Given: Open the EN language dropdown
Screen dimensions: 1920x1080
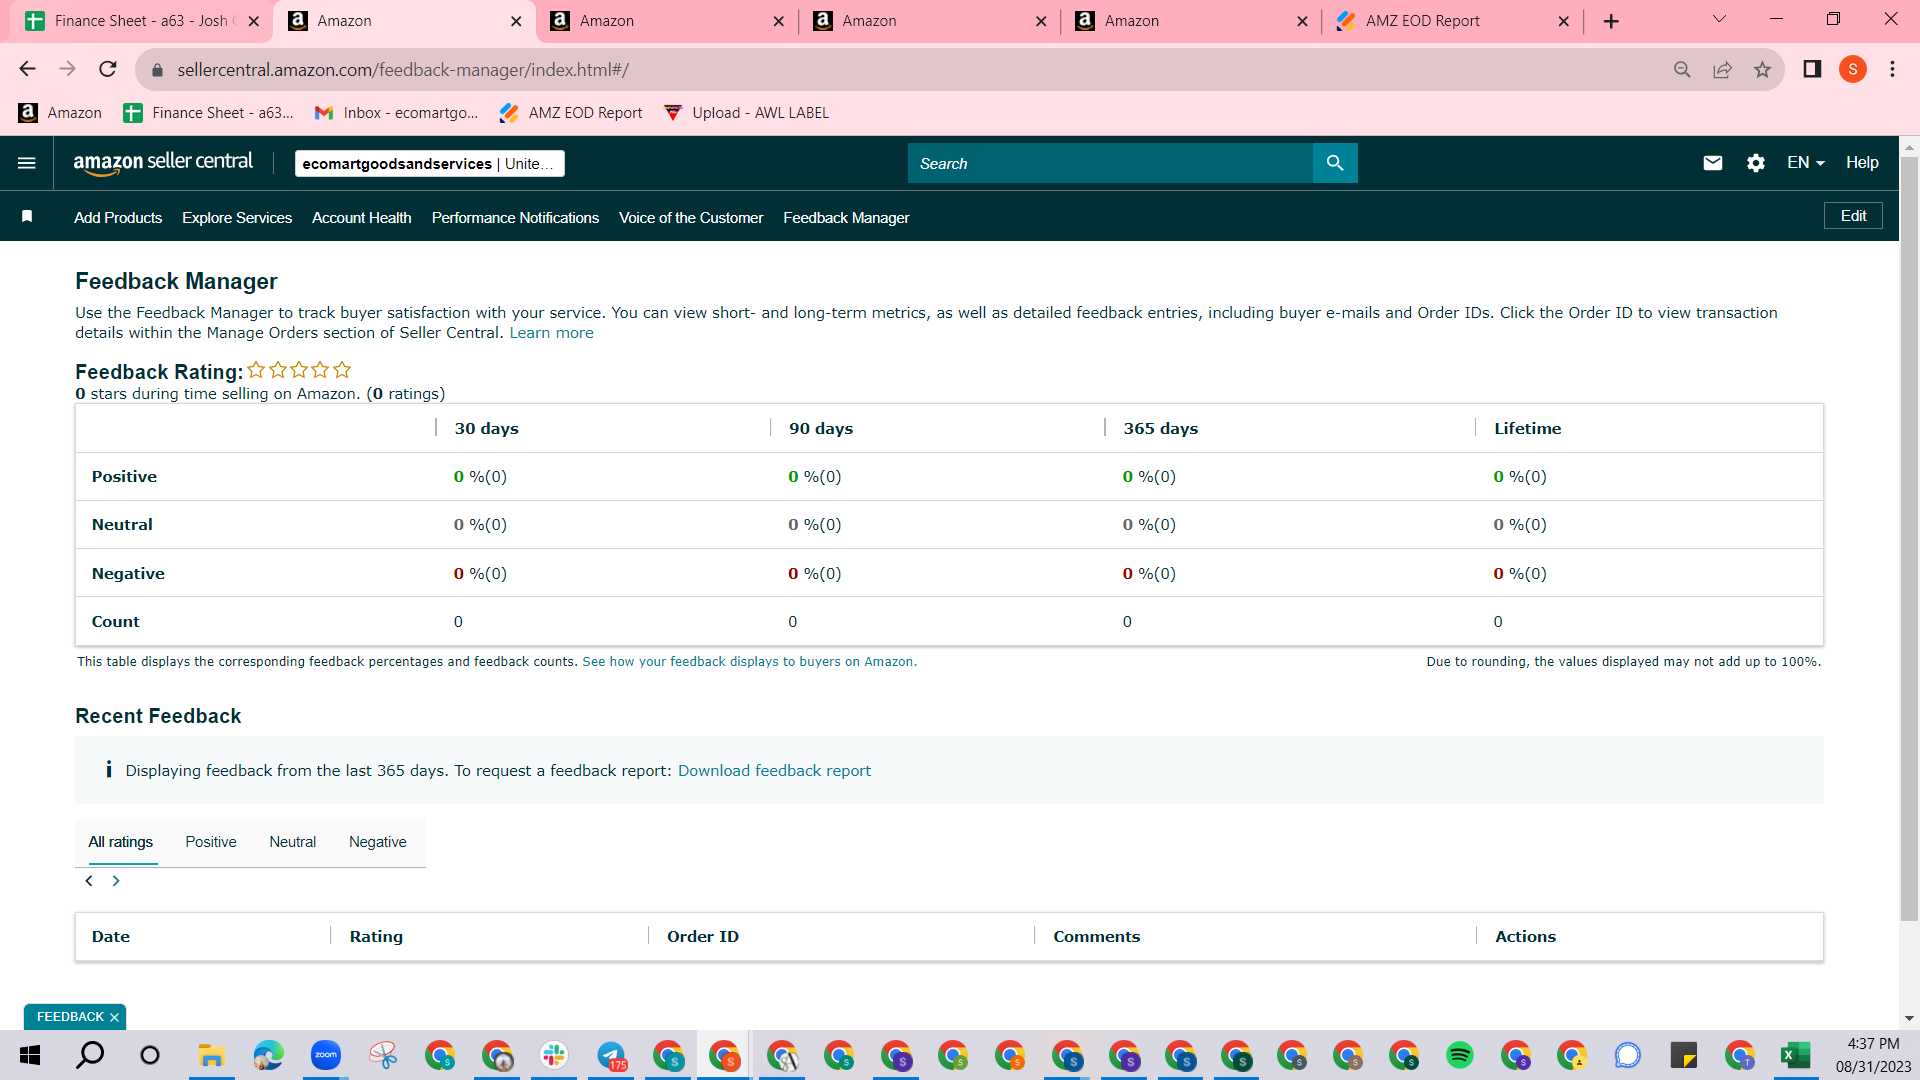Looking at the screenshot, I should (x=1806, y=163).
